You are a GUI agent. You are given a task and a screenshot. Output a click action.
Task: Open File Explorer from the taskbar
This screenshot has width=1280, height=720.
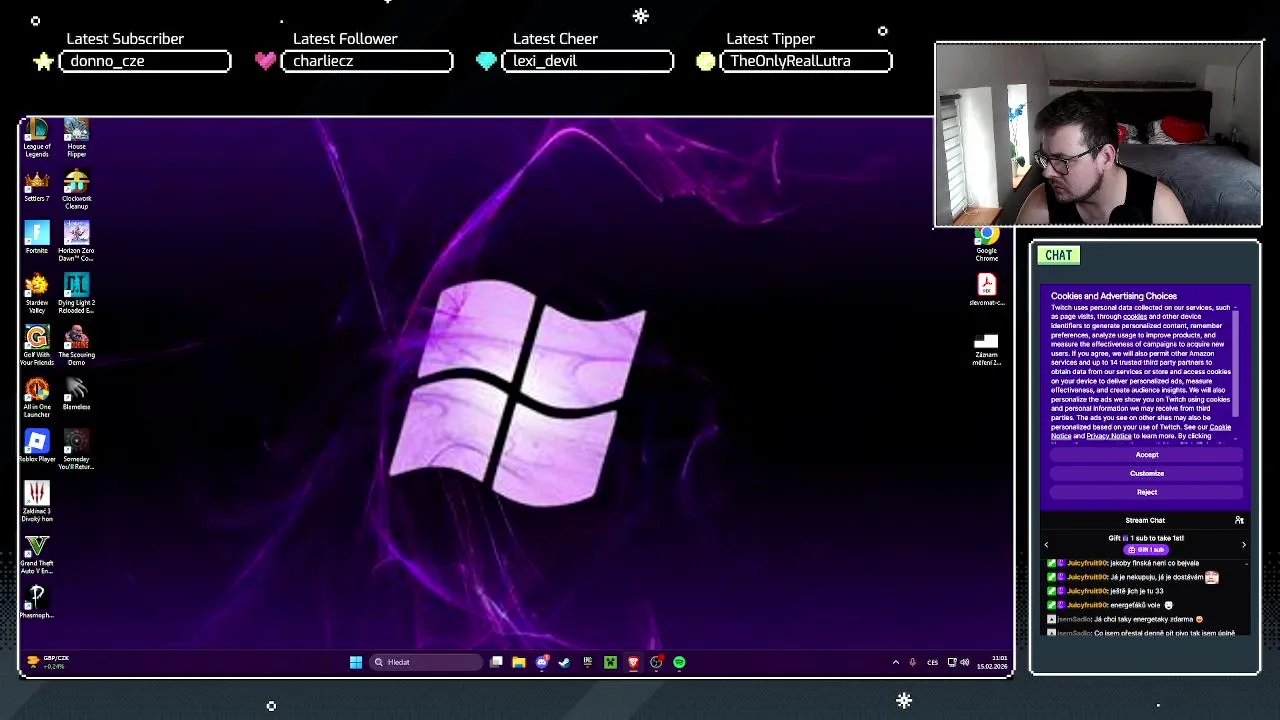pos(519,662)
